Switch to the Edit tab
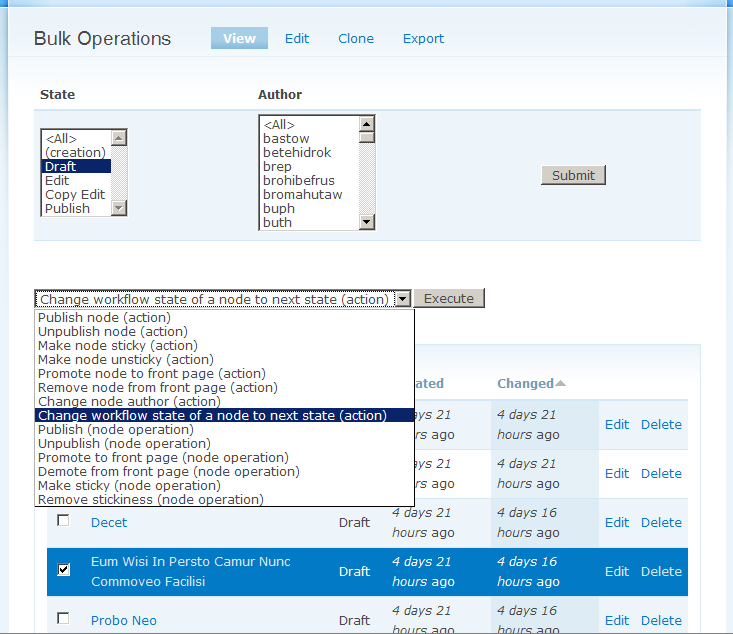The width and height of the screenshot is (733, 634). click(x=297, y=39)
